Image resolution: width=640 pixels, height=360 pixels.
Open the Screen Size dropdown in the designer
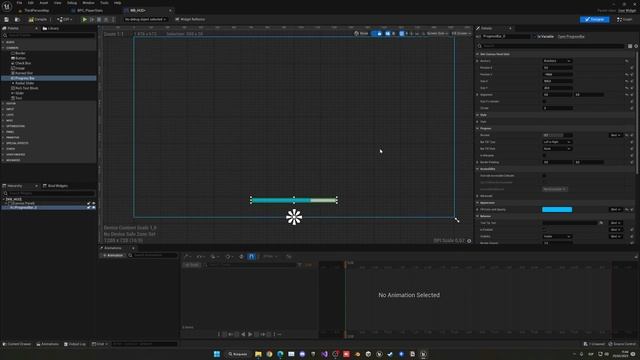click(437, 33)
